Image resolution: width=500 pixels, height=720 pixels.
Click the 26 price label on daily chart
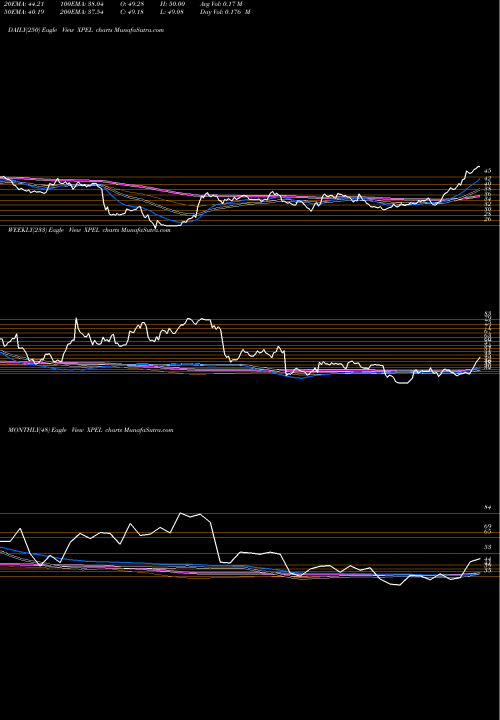click(x=489, y=219)
